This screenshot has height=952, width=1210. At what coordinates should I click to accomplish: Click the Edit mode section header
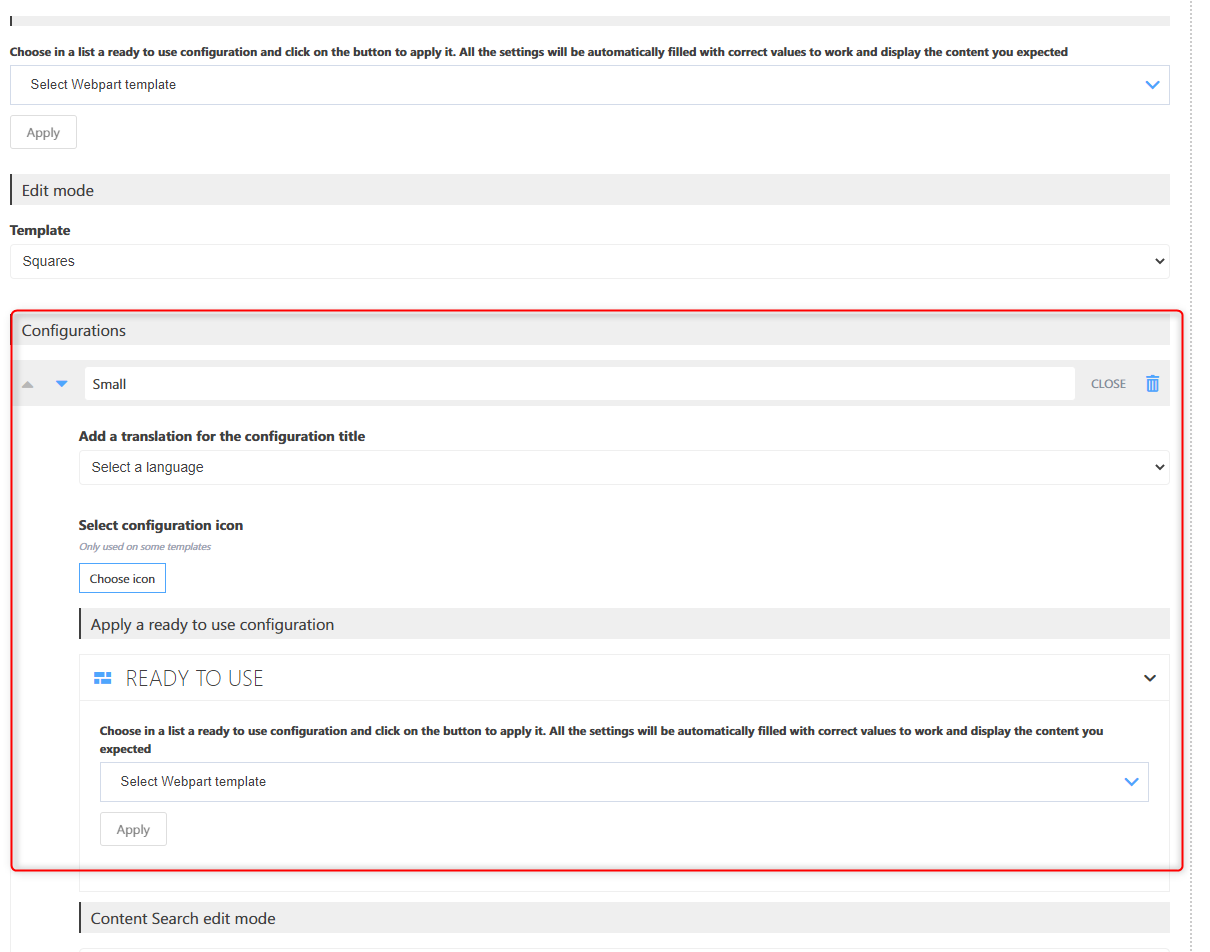click(590, 190)
